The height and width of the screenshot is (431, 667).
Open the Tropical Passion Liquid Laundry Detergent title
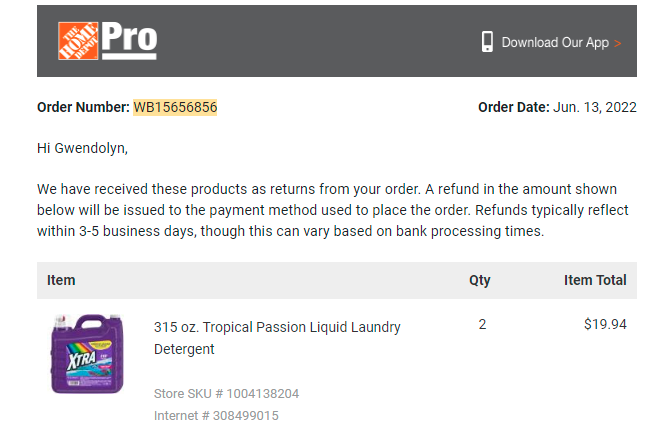coord(277,338)
